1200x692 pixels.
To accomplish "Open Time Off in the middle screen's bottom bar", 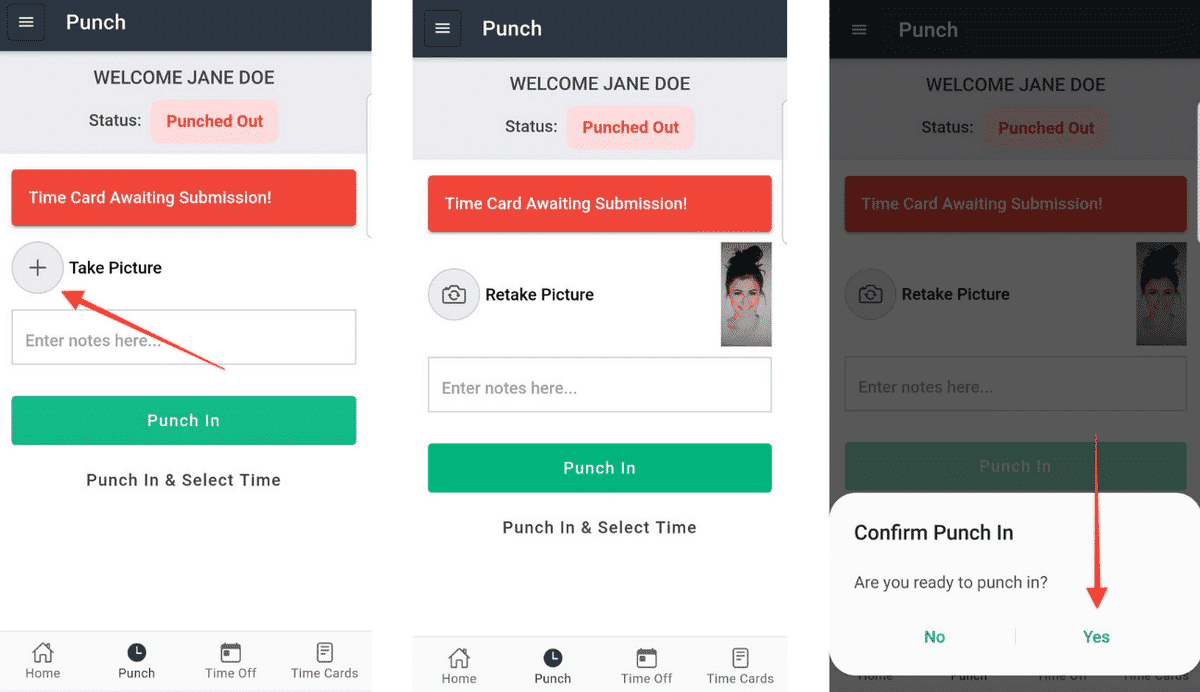I will (x=647, y=665).
